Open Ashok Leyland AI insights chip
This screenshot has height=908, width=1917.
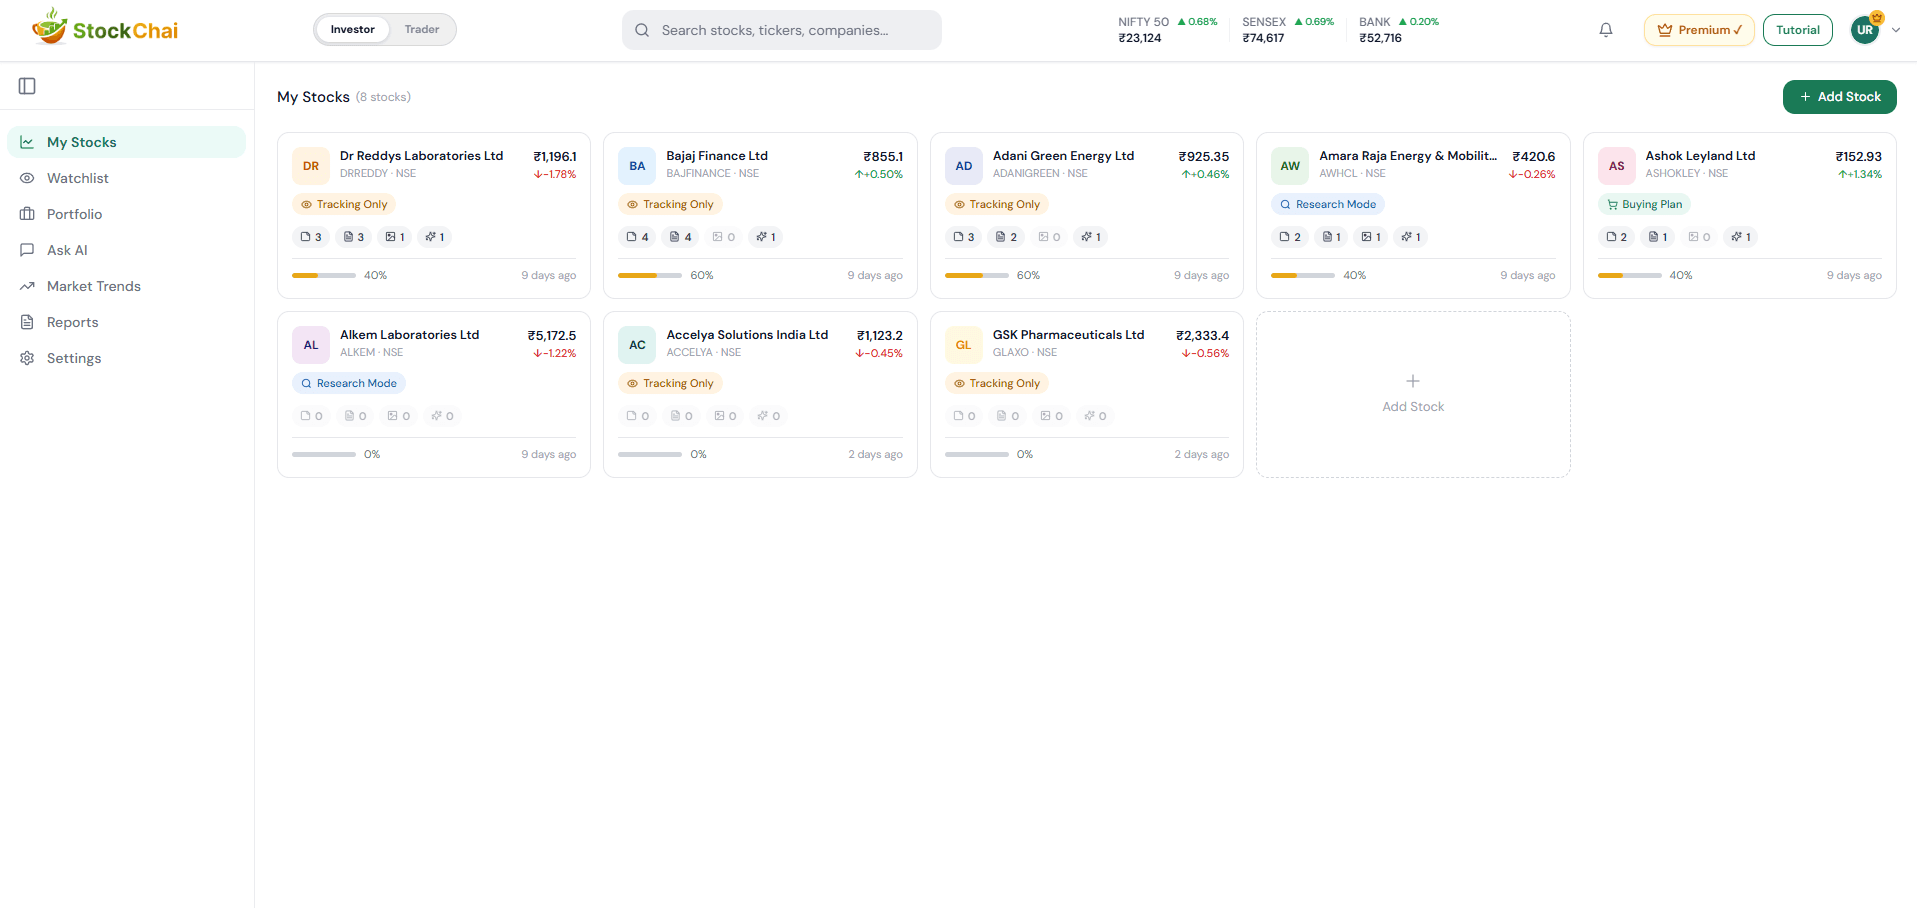tap(1742, 237)
